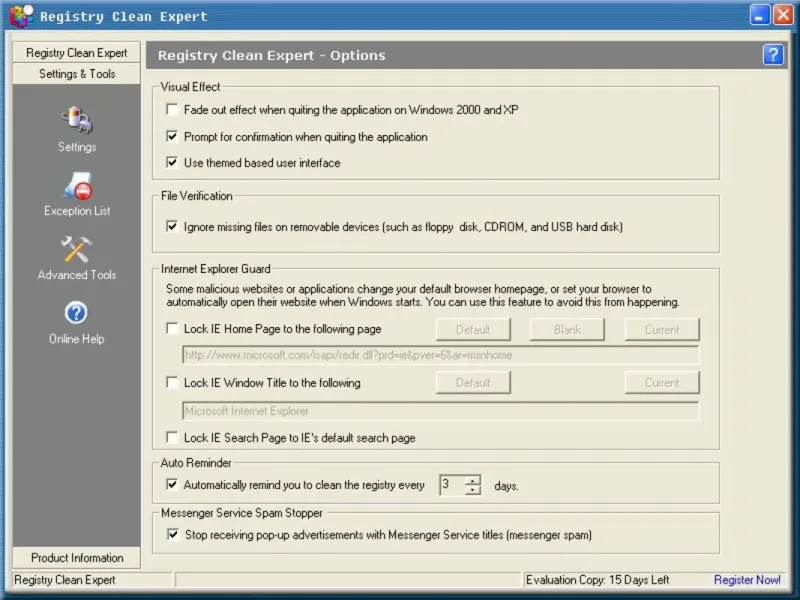Screen dimensions: 800x600
Task: Open the Product Information sidebar tab
Action: tap(77, 558)
